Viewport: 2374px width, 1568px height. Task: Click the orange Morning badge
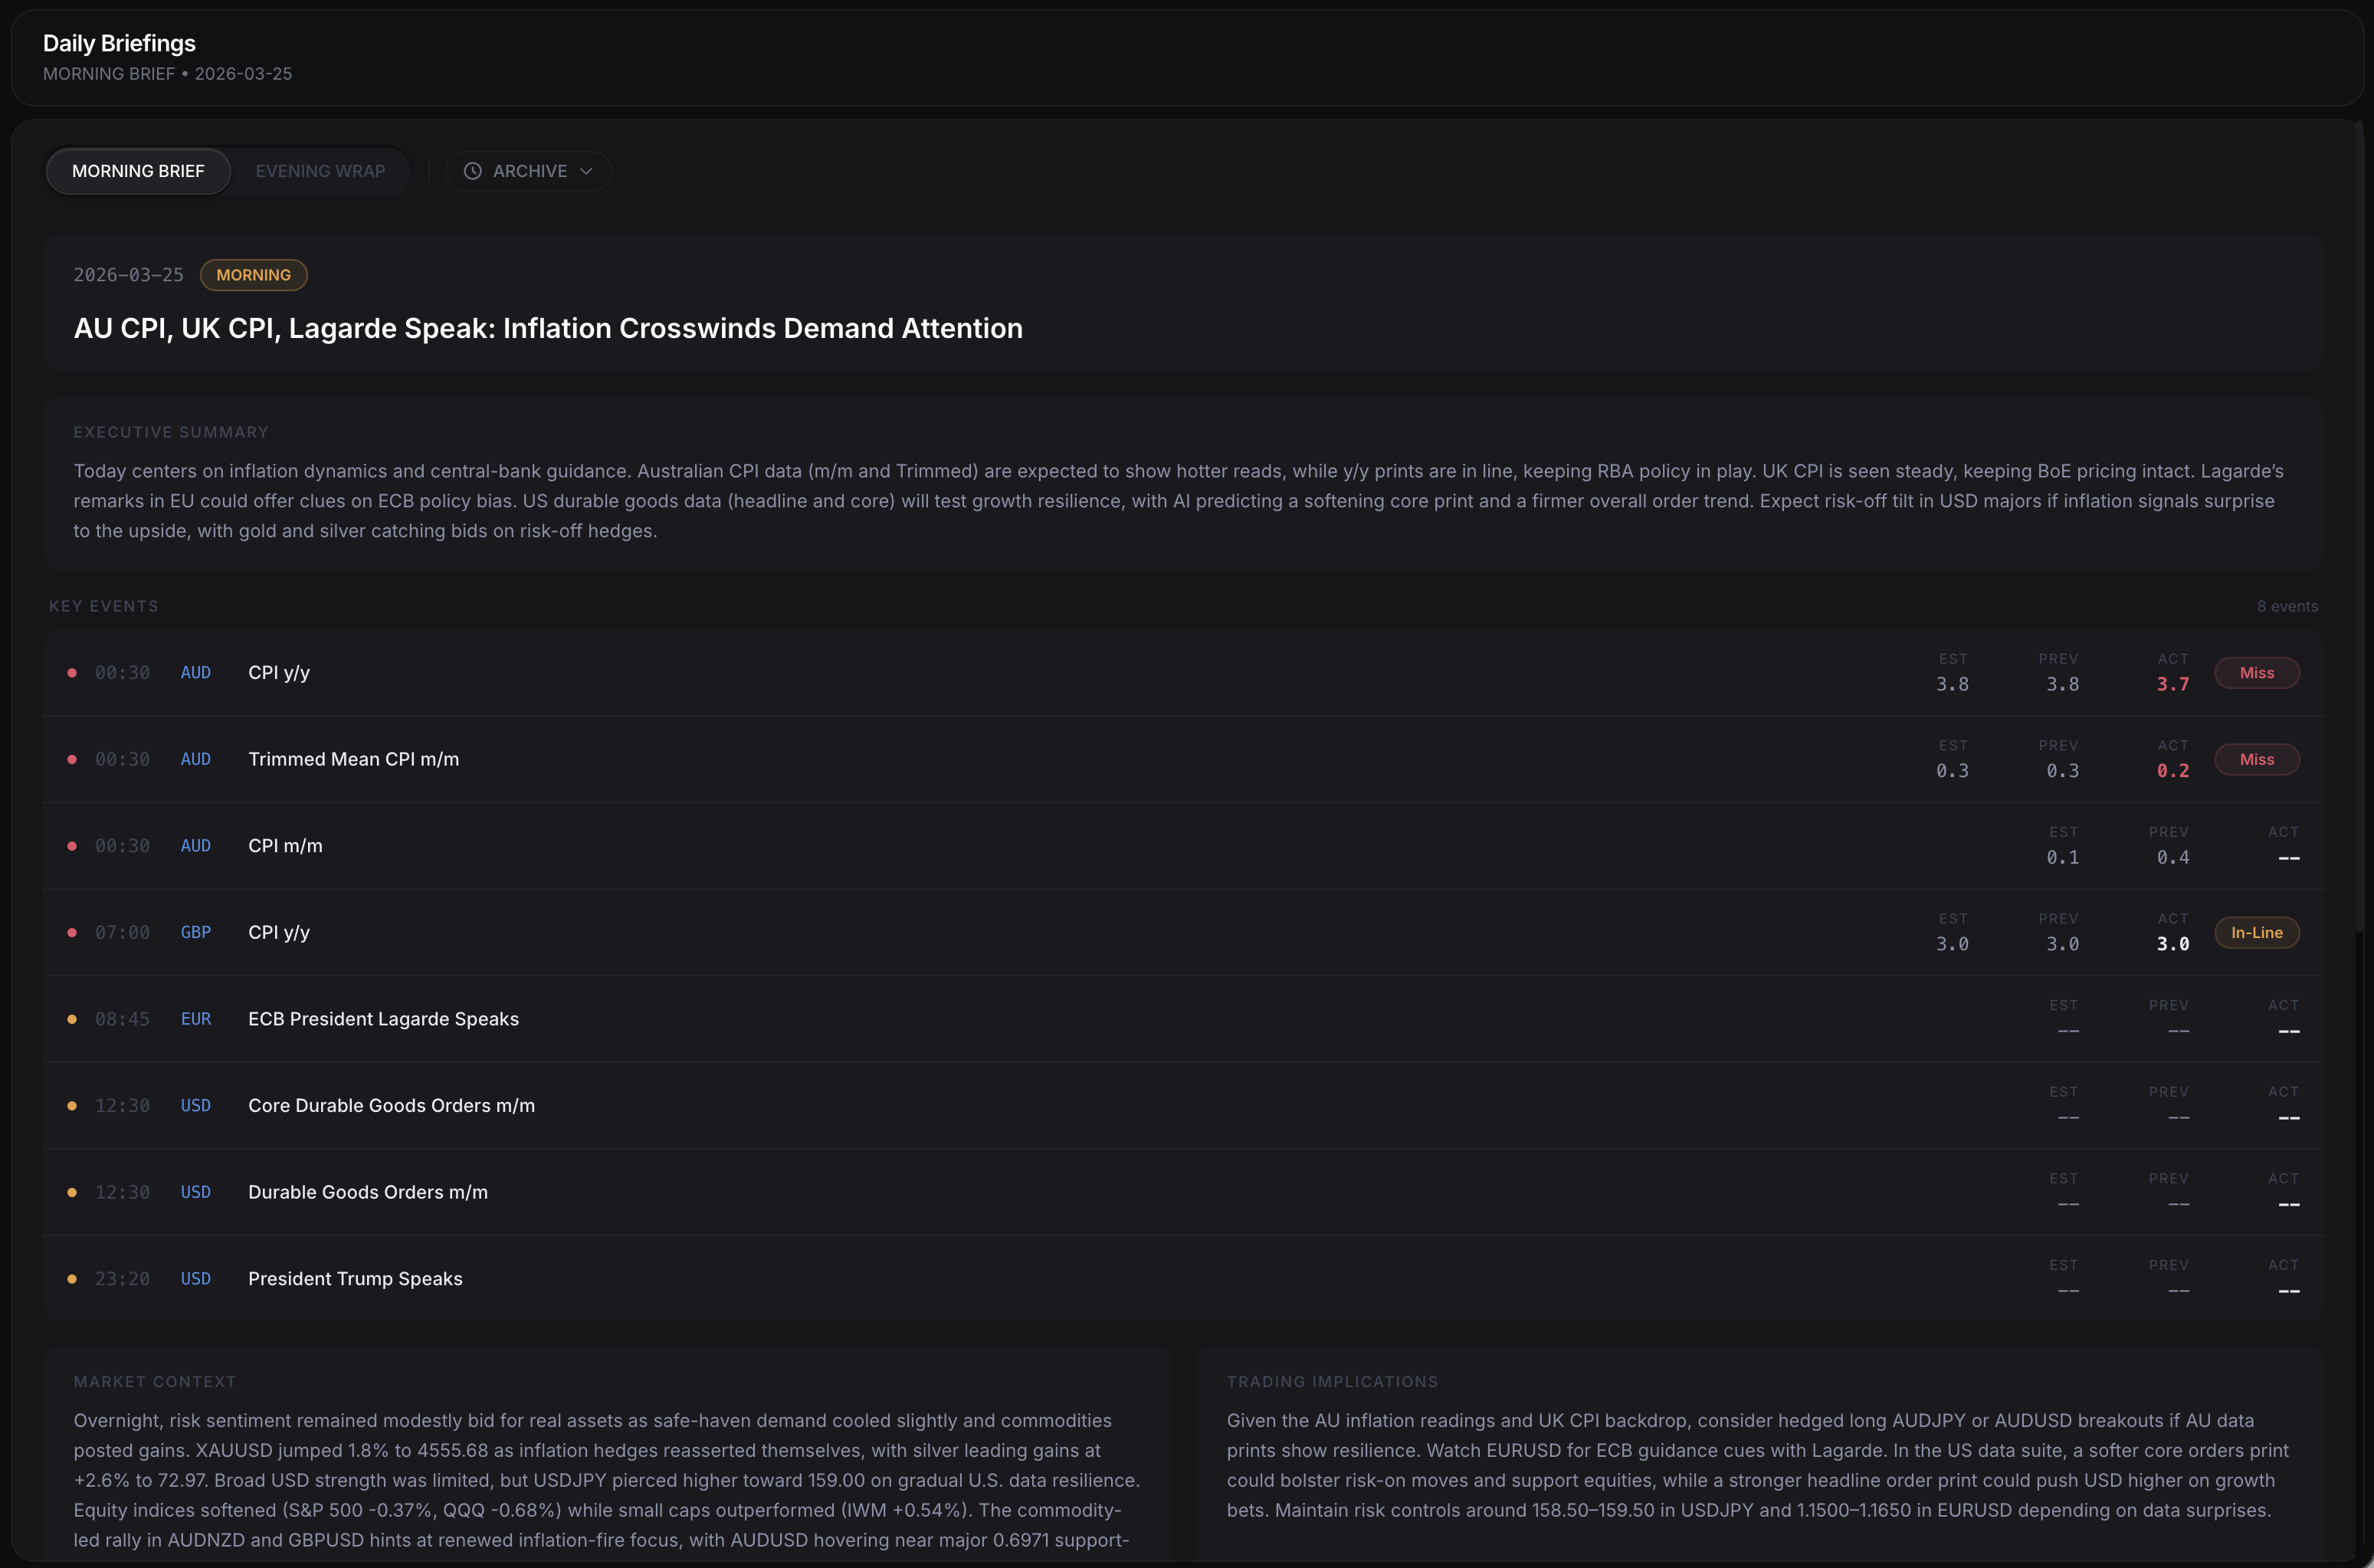pyautogui.click(x=253, y=275)
